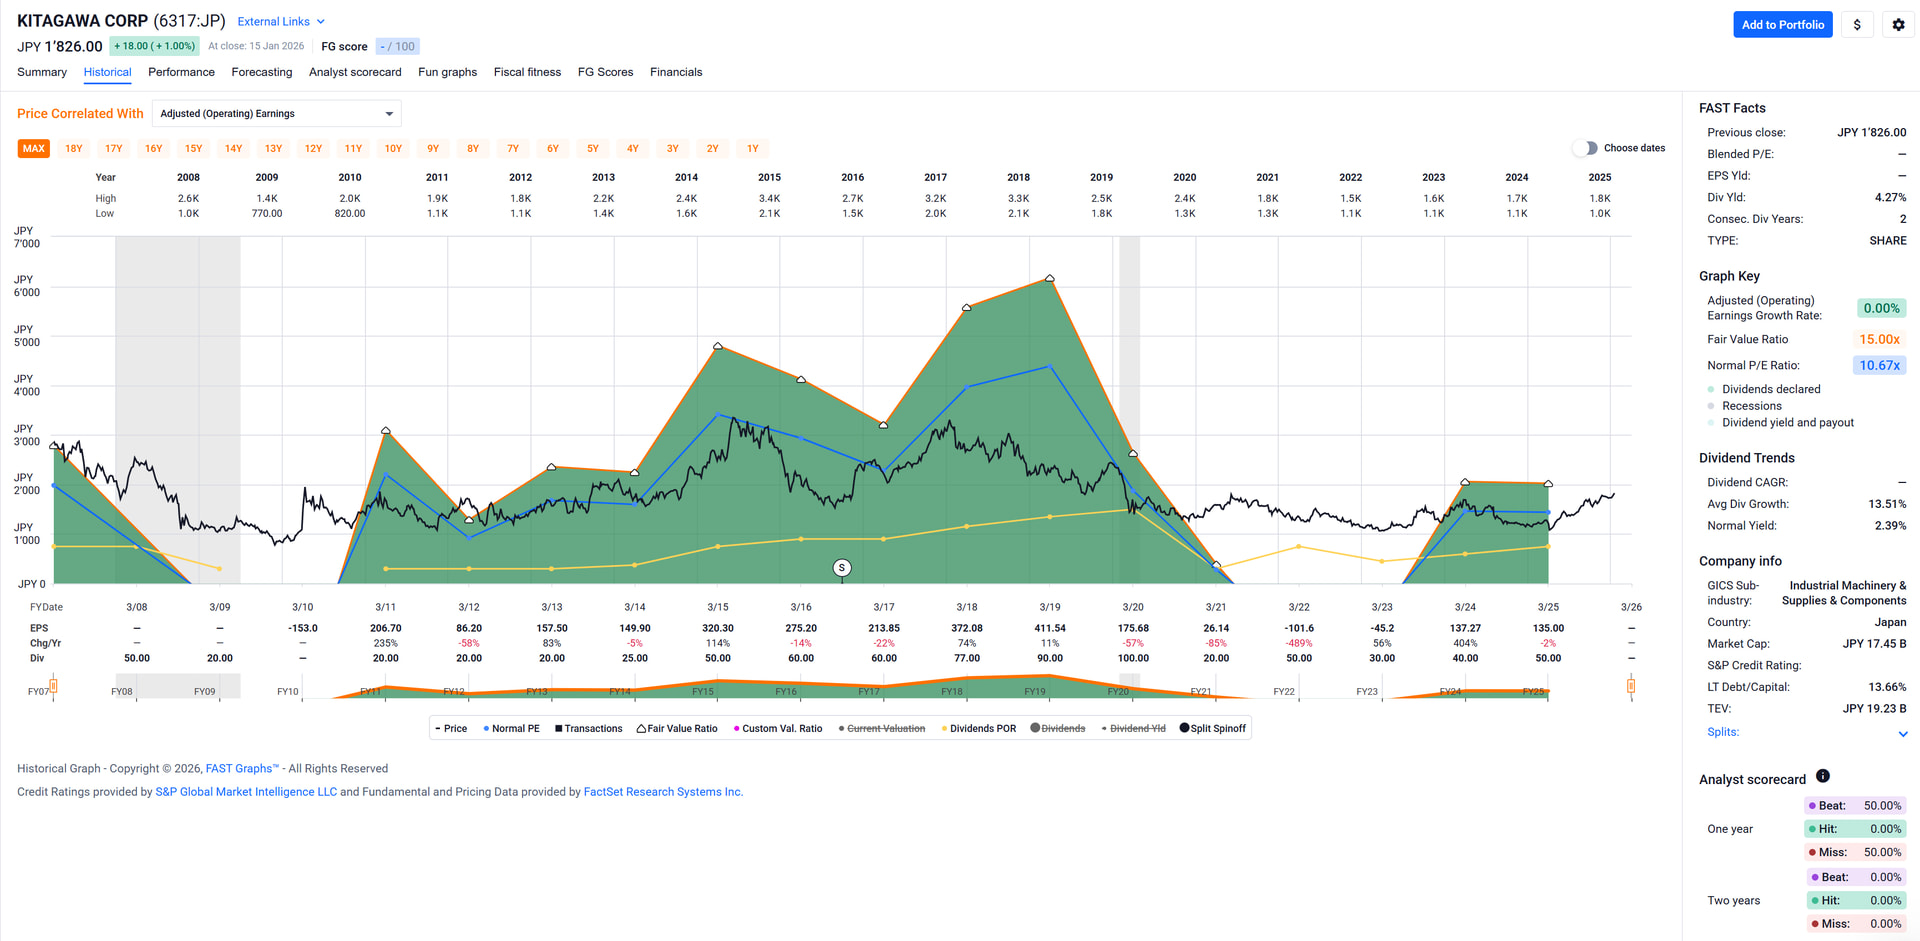This screenshot has height=941, width=1920.
Task: Toggle Split Spinoff legend item
Action: pos(1212,729)
